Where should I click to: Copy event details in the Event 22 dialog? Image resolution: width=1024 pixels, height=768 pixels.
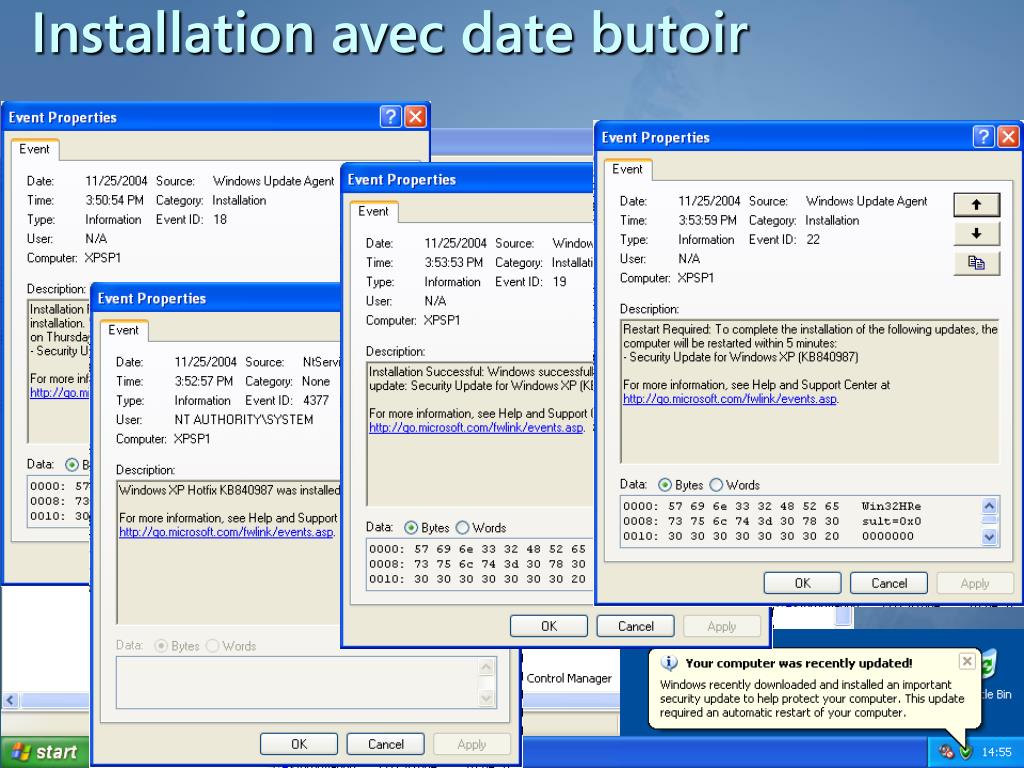pyautogui.click(x=976, y=263)
